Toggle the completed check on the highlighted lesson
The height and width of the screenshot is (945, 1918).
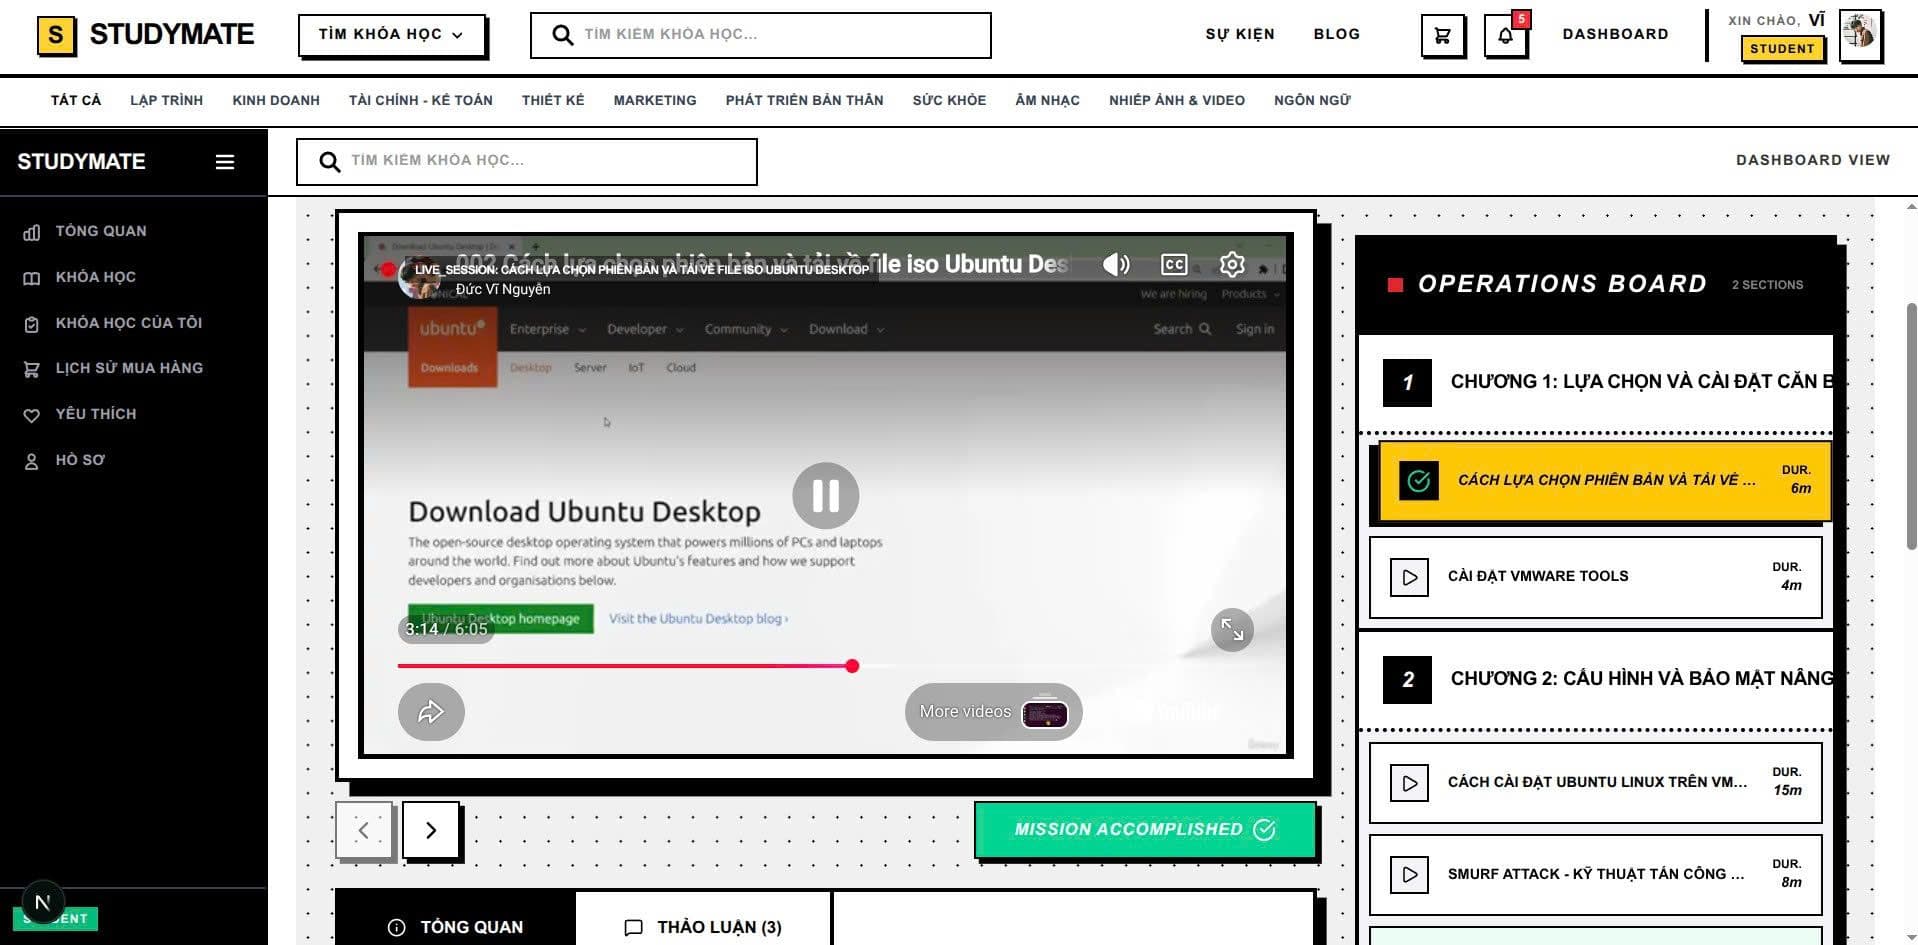[1419, 481]
